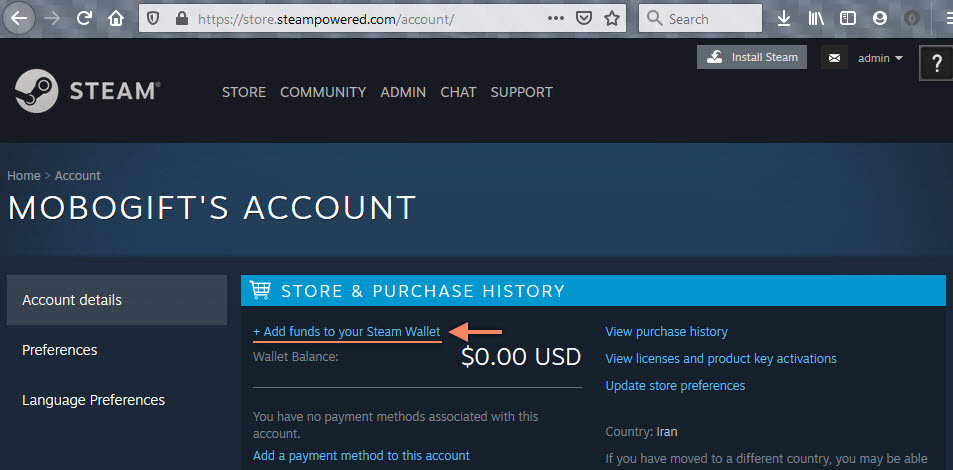Open page actions three-dot menu in address bar
The image size is (953, 470).
555,18
